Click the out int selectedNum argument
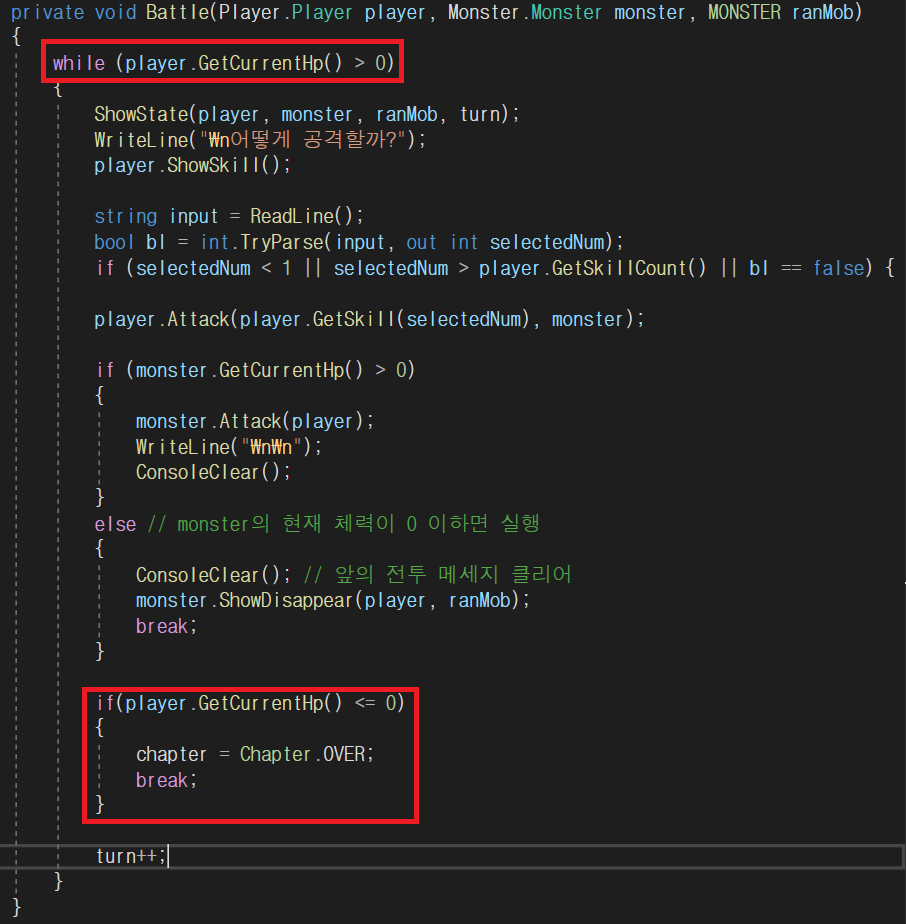The image size is (906, 924). pos(506,242)
